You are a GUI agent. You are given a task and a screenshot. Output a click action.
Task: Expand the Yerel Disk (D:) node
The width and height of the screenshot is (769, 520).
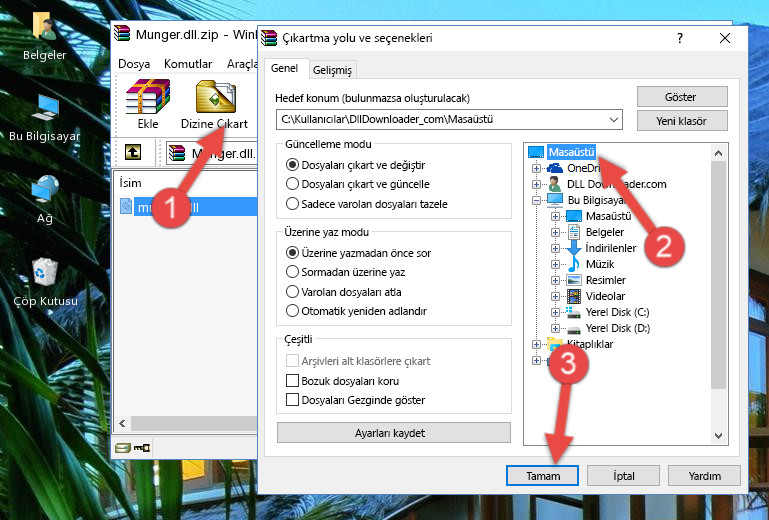pos(555,328)
